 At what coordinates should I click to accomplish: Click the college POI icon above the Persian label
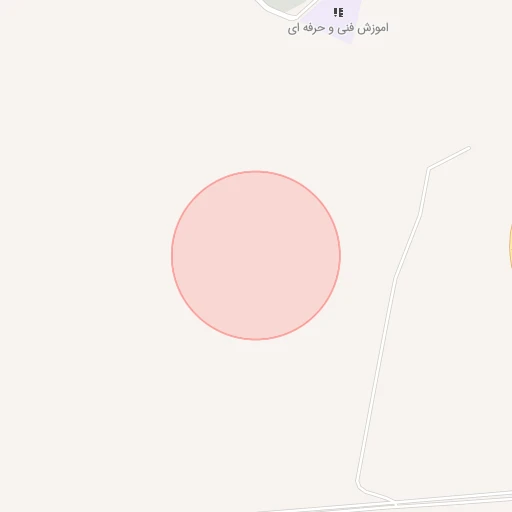click(x=338, y=13)
